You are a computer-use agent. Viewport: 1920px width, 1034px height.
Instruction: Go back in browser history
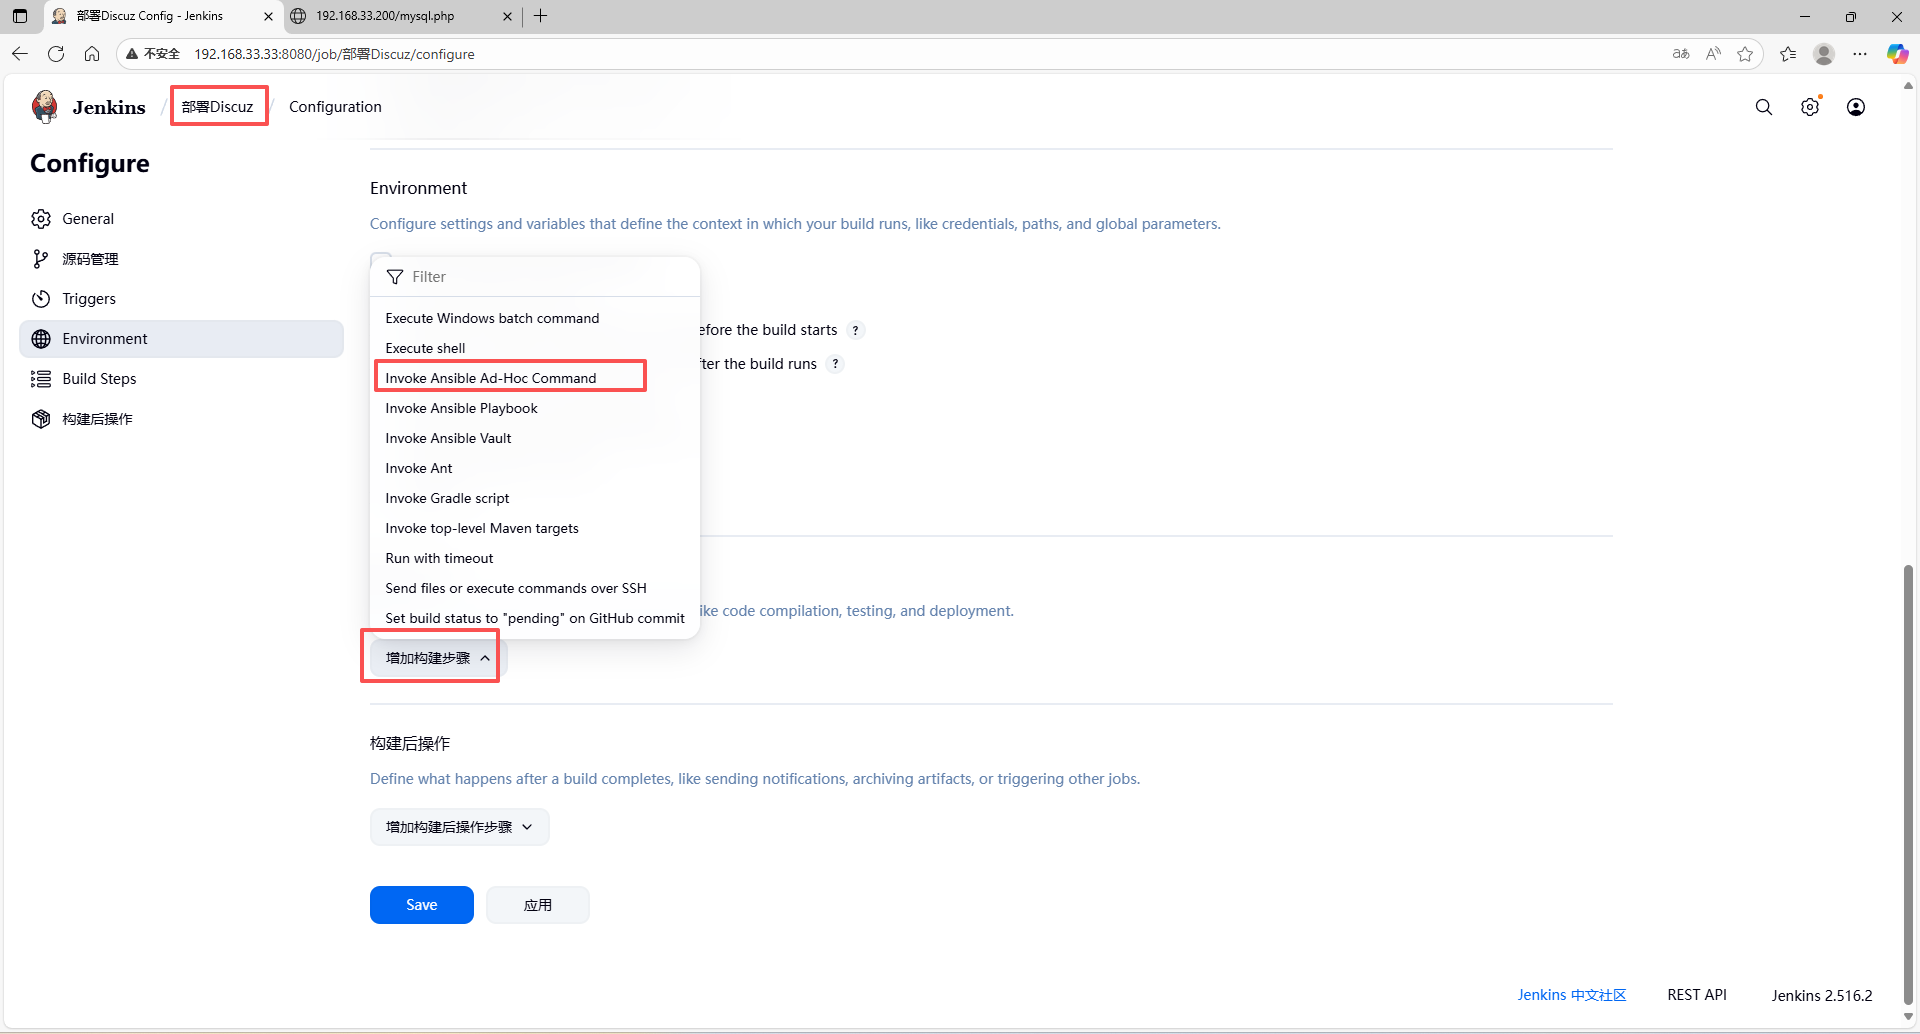pos(20,54)
